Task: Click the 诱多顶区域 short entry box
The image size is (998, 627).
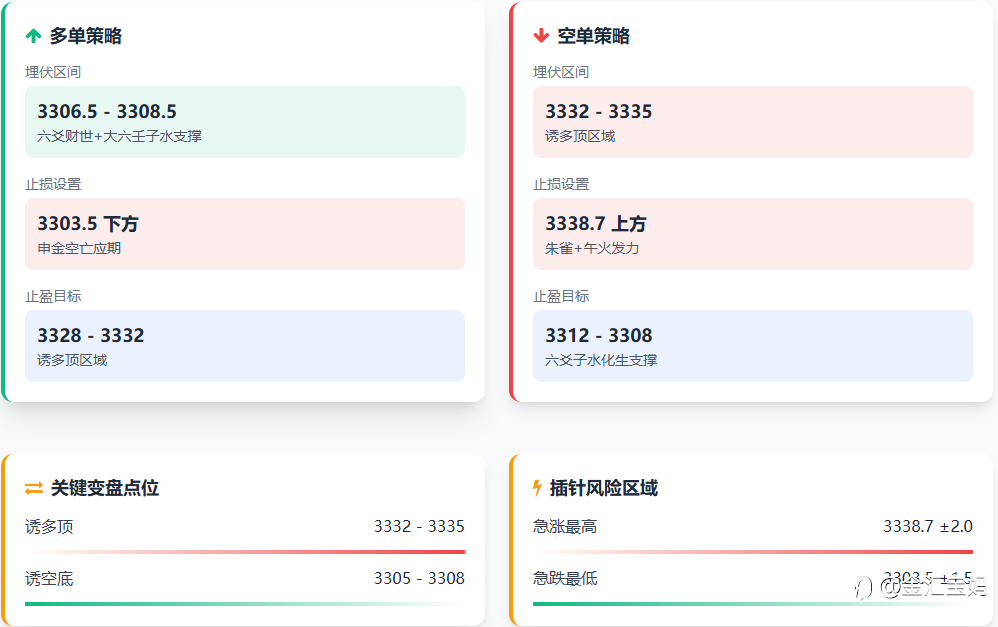Action: point(752,122)
